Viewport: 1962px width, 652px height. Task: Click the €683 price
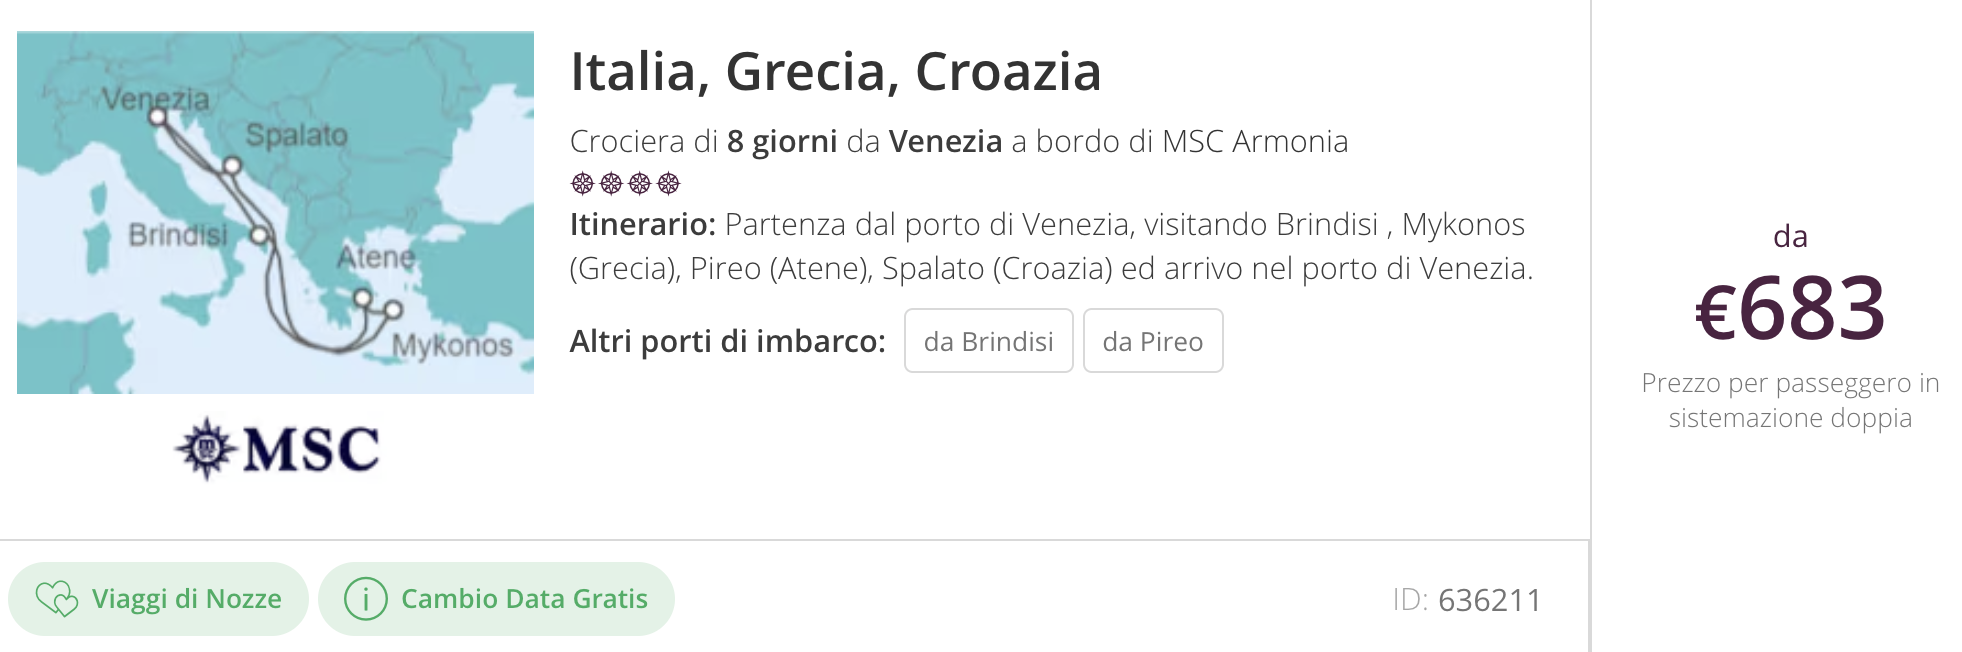(x=1790, y=308)
